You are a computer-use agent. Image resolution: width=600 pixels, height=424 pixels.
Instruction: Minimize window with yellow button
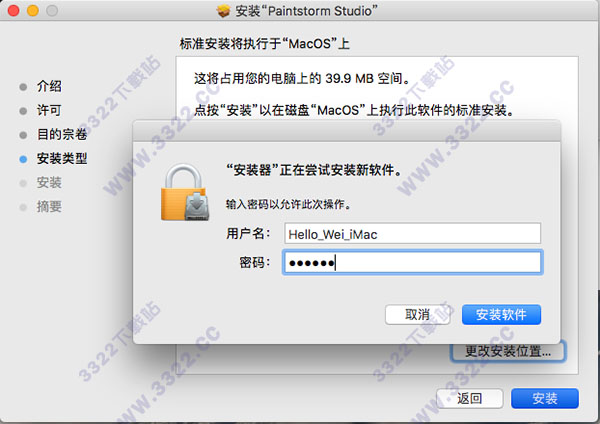tap(33, 11)
